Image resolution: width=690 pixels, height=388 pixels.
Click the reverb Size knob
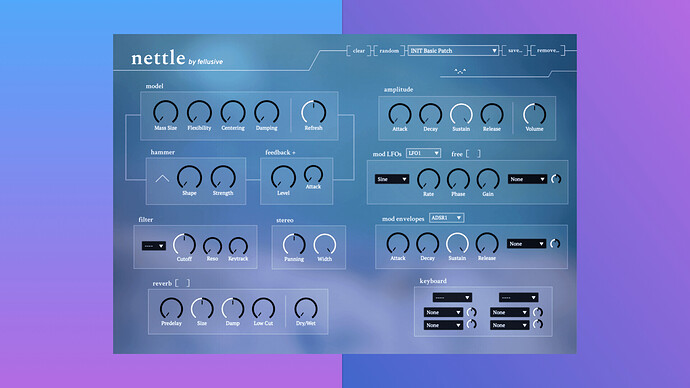[x=202, y=308]
